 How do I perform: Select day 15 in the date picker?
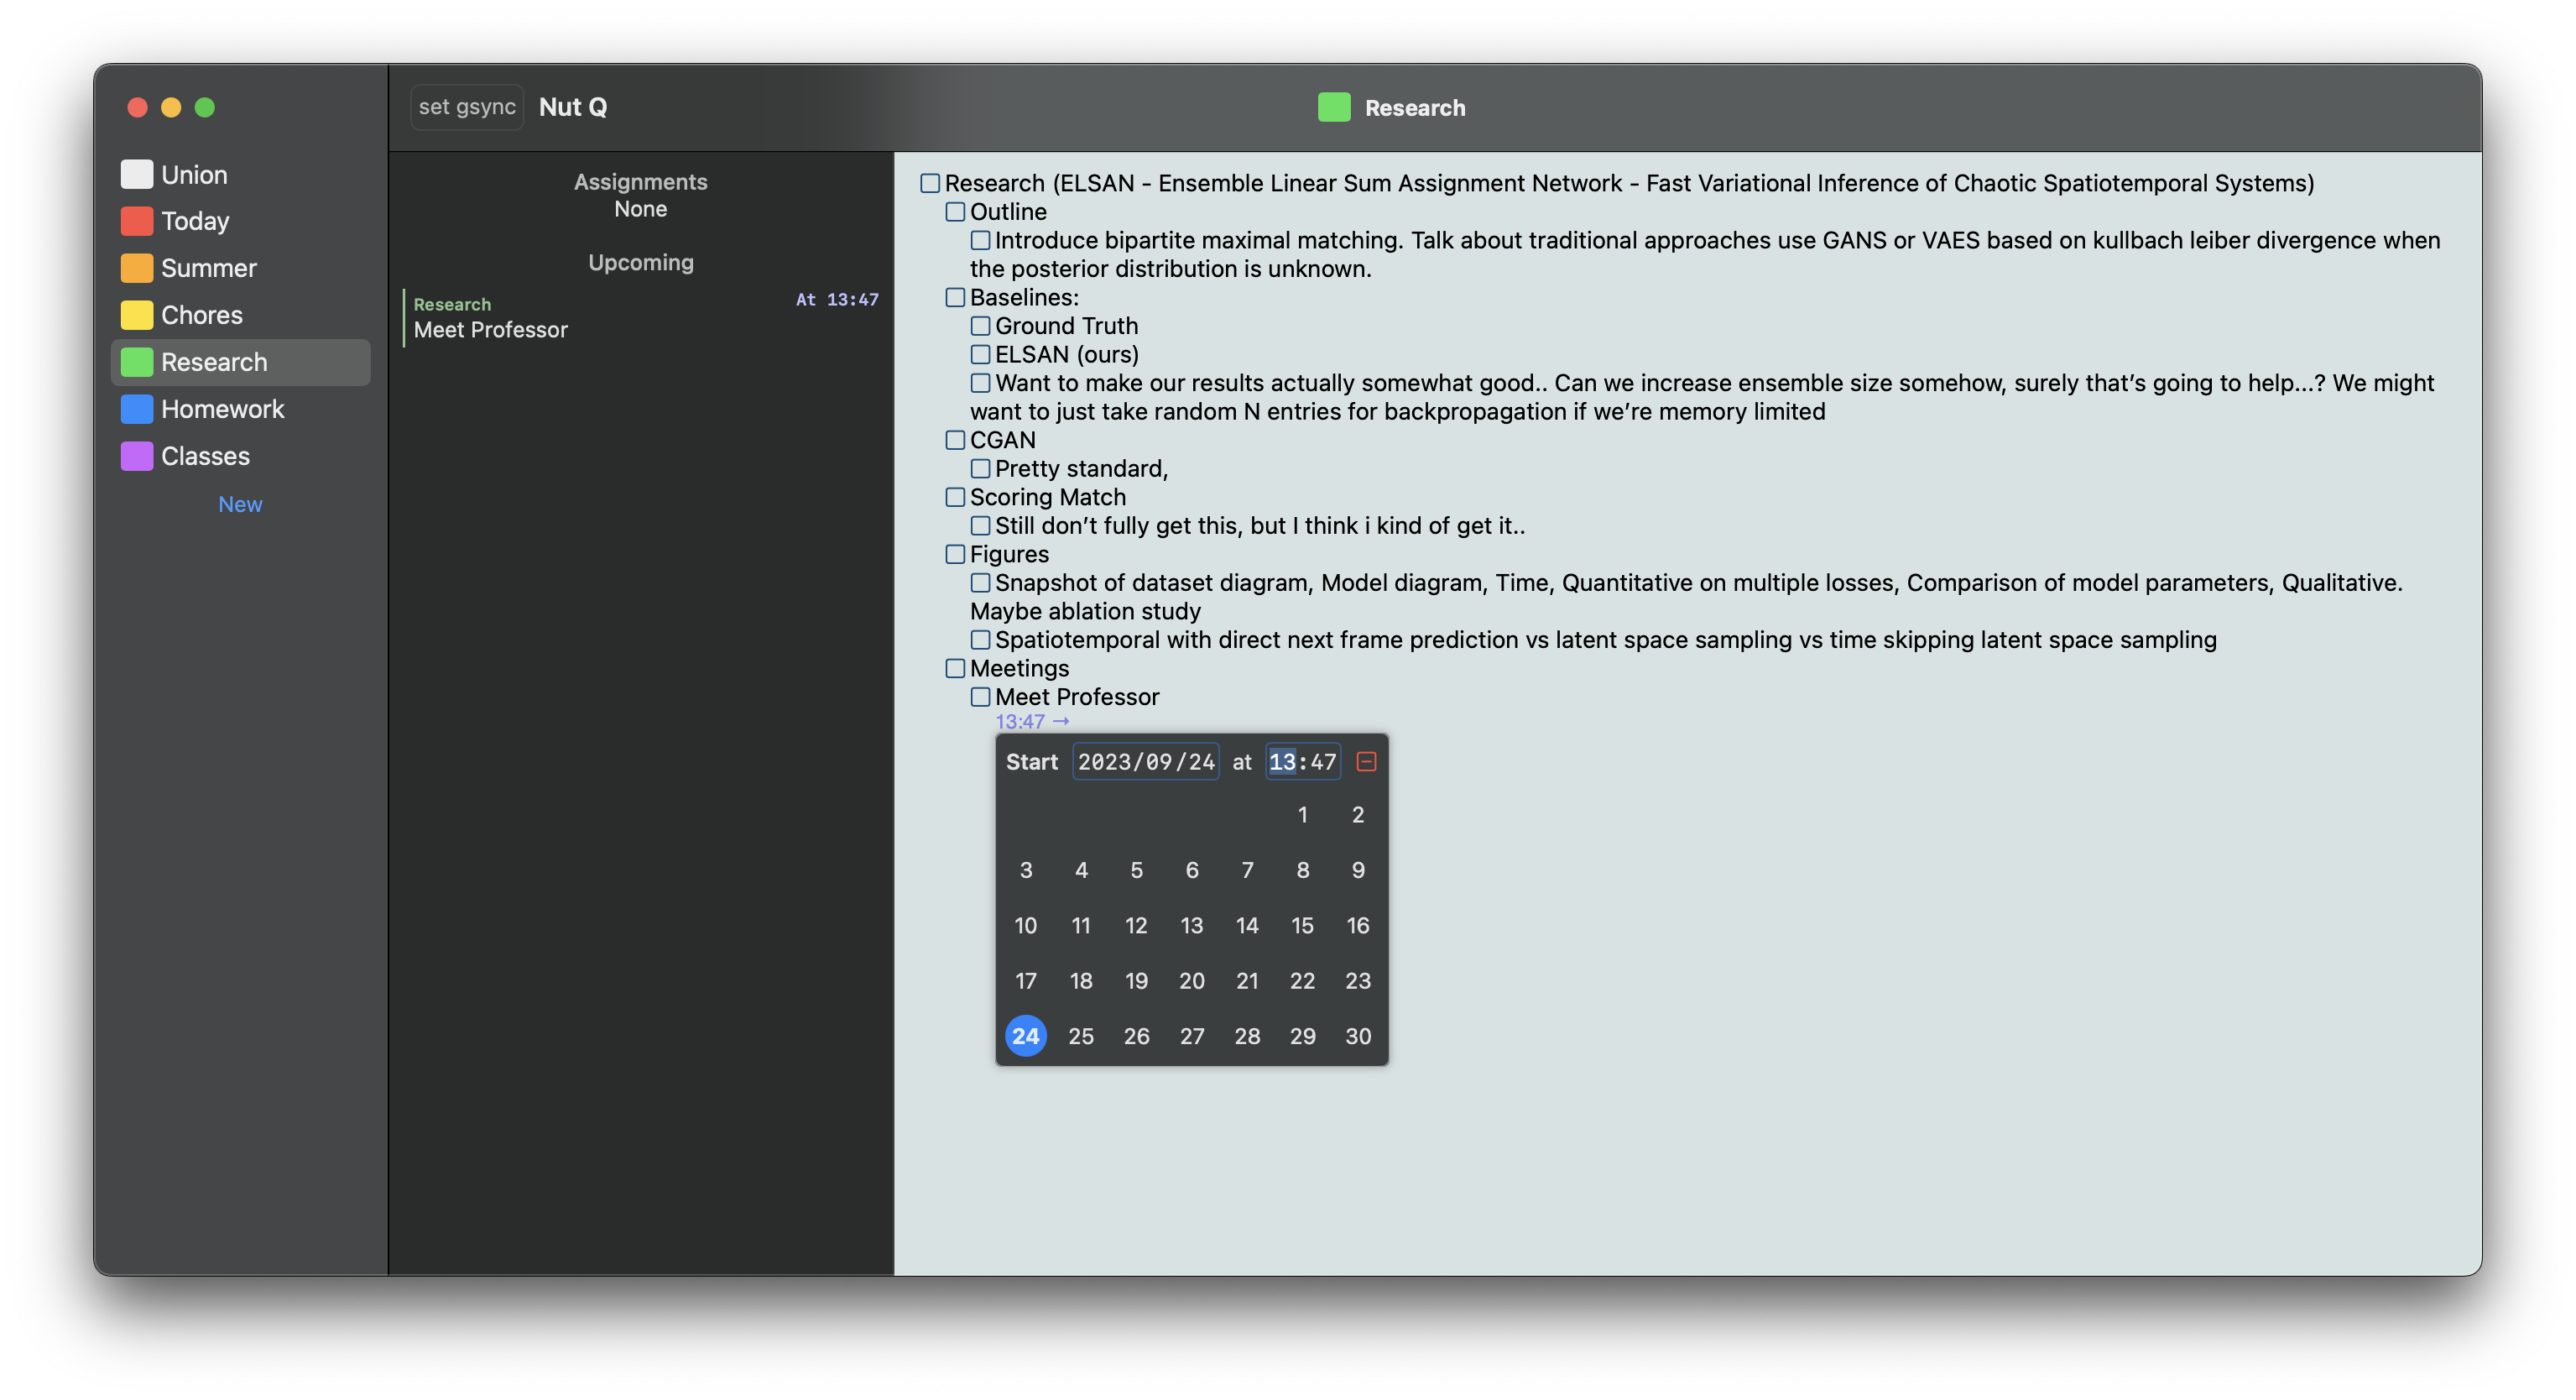[x=1302, y=925]
